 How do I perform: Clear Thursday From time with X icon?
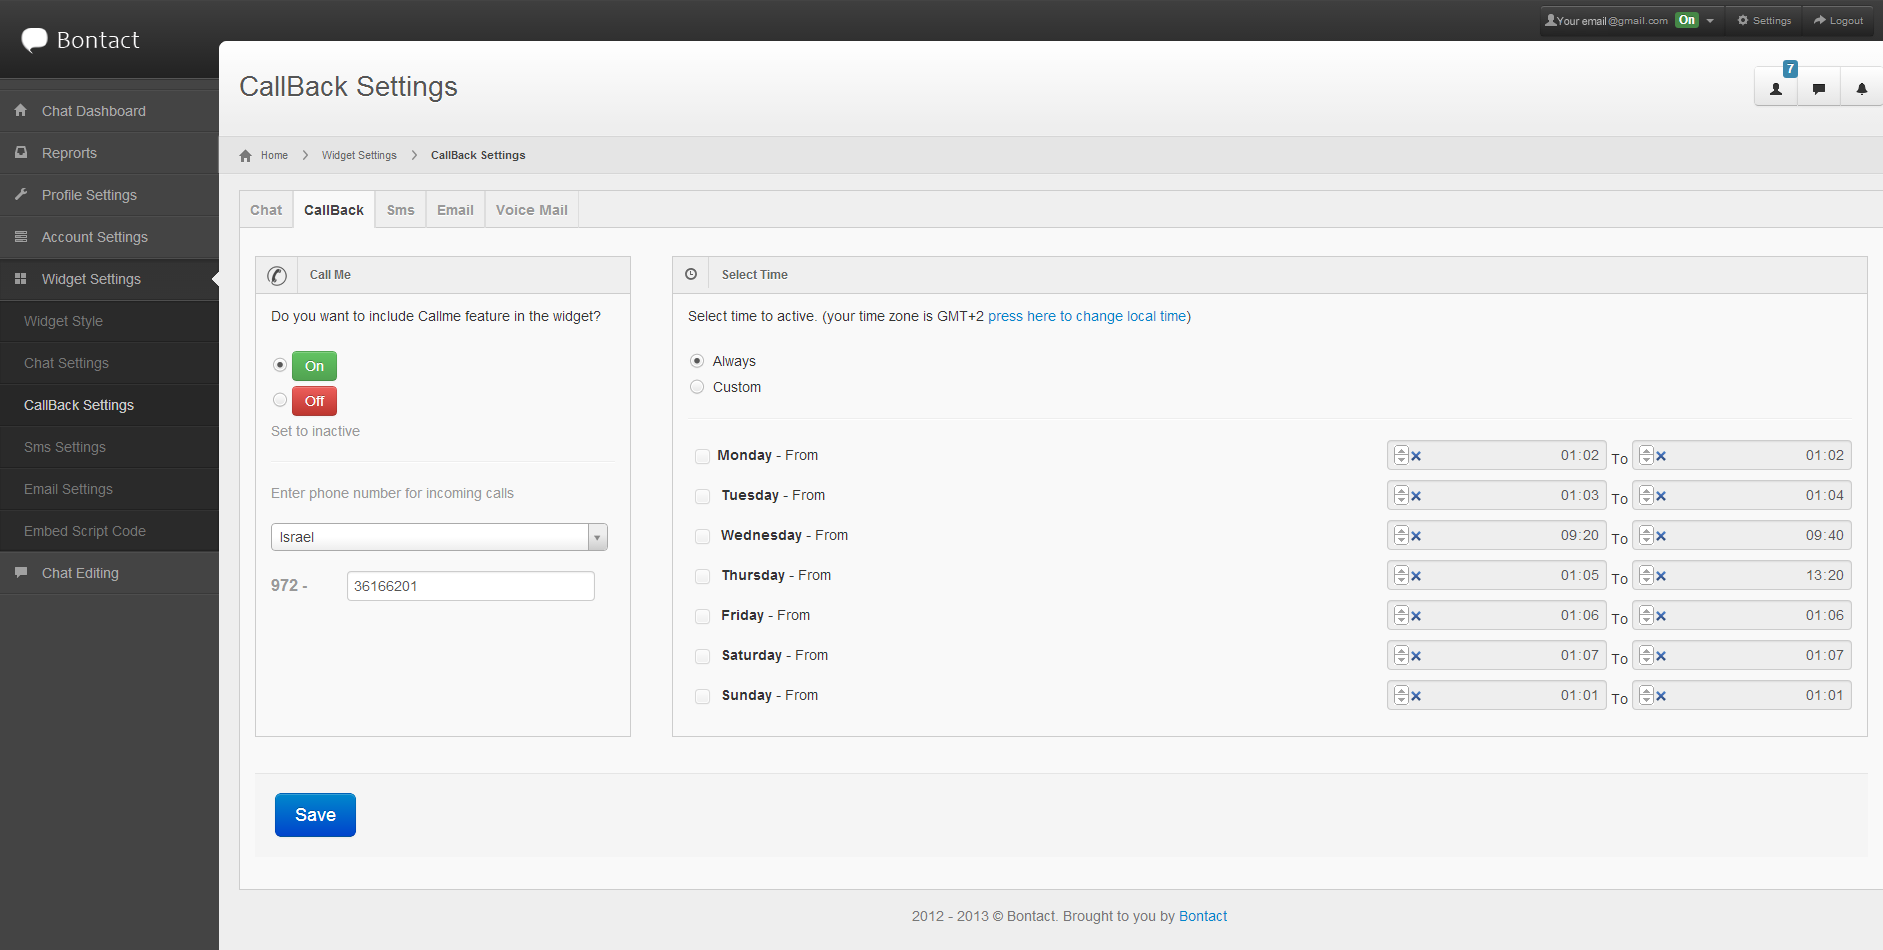(x=1416, y=576)
